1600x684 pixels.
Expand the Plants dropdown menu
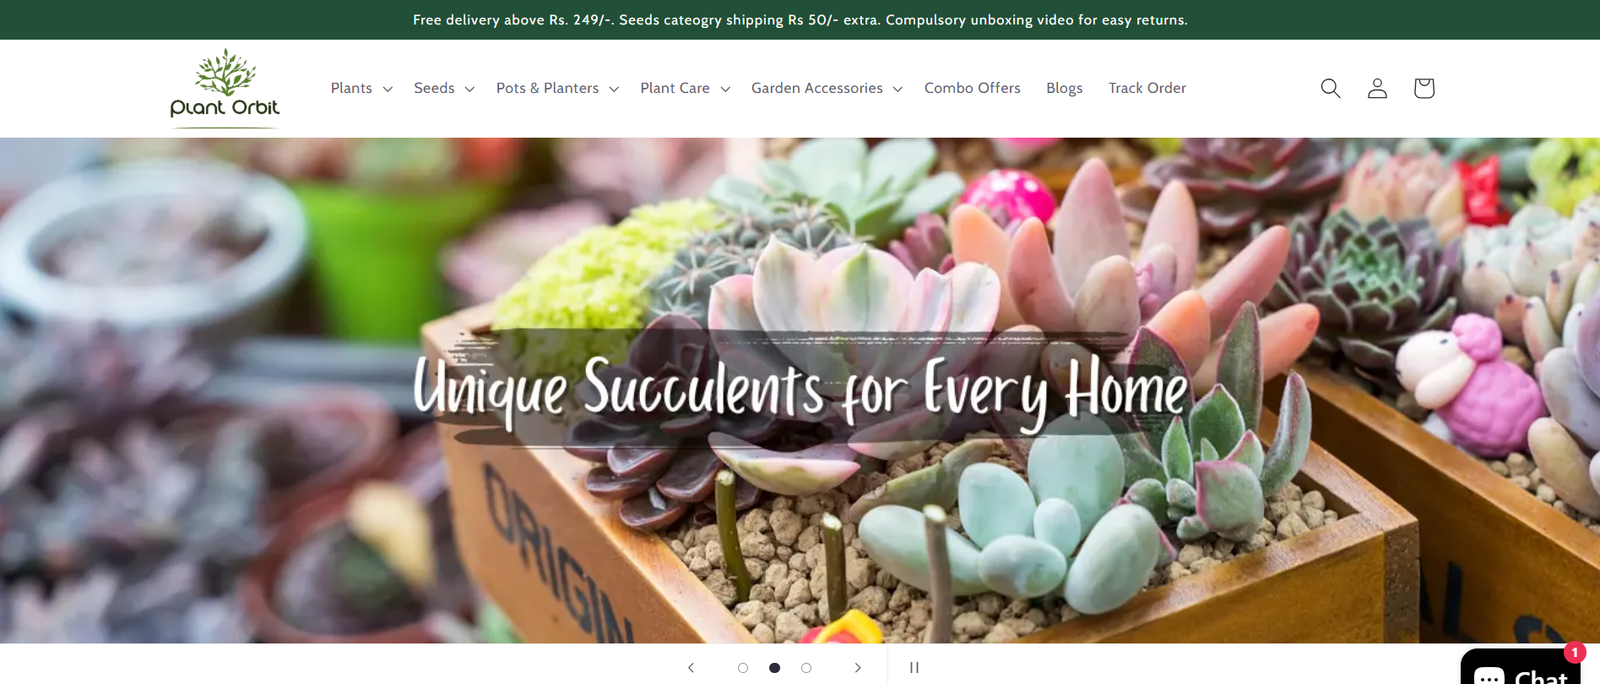point(361,88)
